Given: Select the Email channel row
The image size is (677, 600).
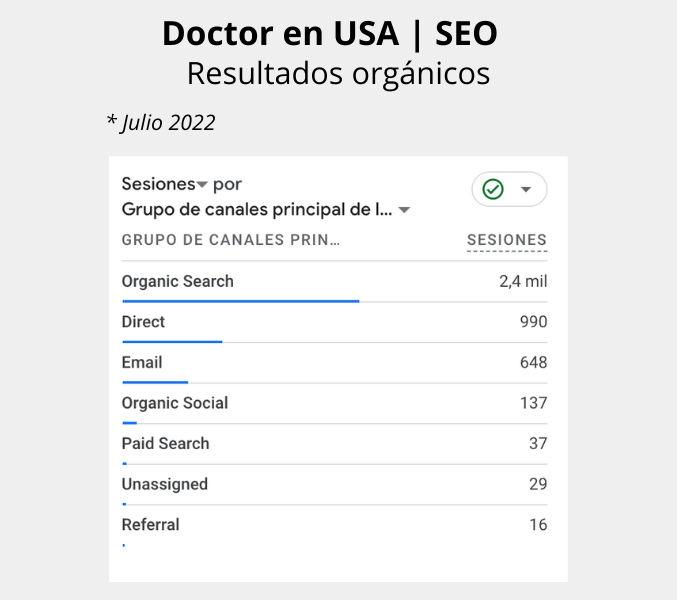Looking at the screenshot, I should click(335, 363).
